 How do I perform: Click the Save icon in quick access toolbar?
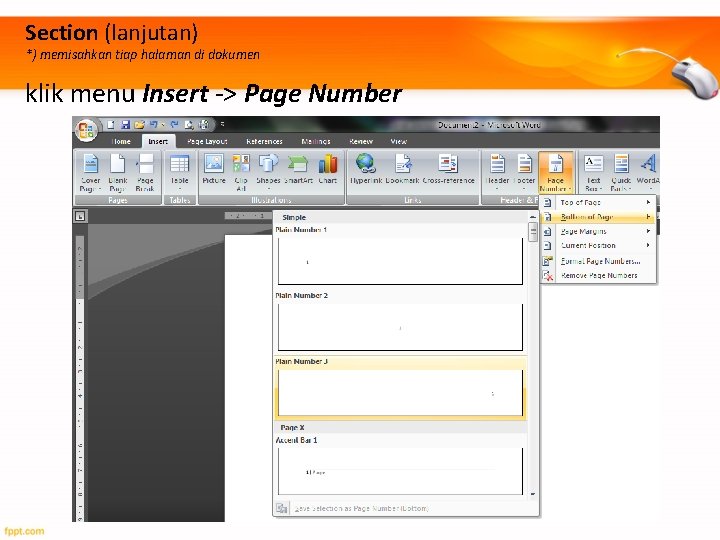[125, 124]
